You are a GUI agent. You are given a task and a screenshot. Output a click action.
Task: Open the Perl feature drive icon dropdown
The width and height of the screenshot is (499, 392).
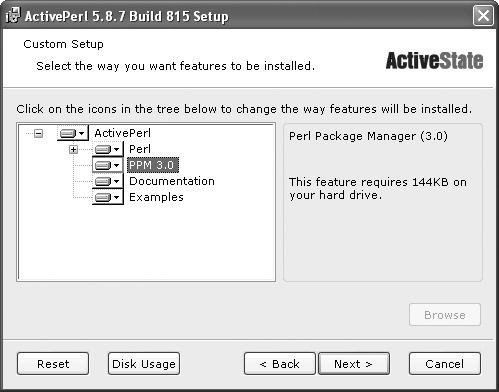click(x=108, y=149)
